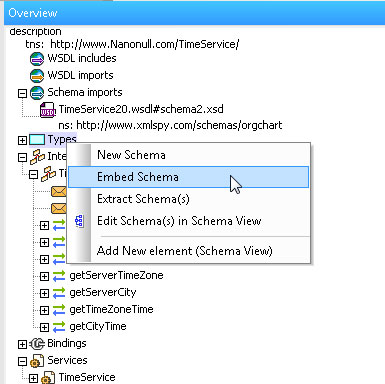
Task: Select the TimeService label under Services
Action: click(87, 378)
